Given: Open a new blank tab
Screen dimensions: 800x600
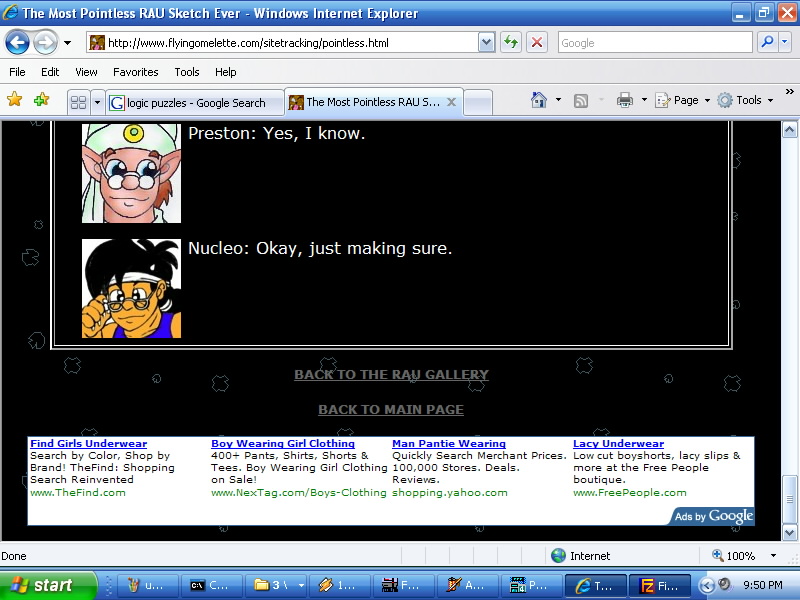Looking at the screenshot, I should pos(479,103).
